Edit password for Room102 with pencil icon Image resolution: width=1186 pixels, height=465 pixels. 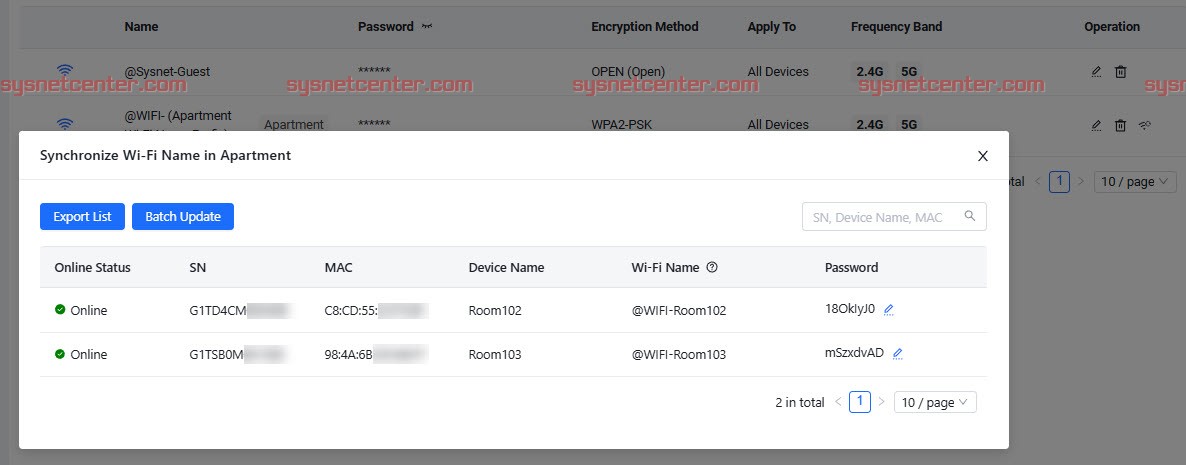pyautogui.click(x=889, y=309)
